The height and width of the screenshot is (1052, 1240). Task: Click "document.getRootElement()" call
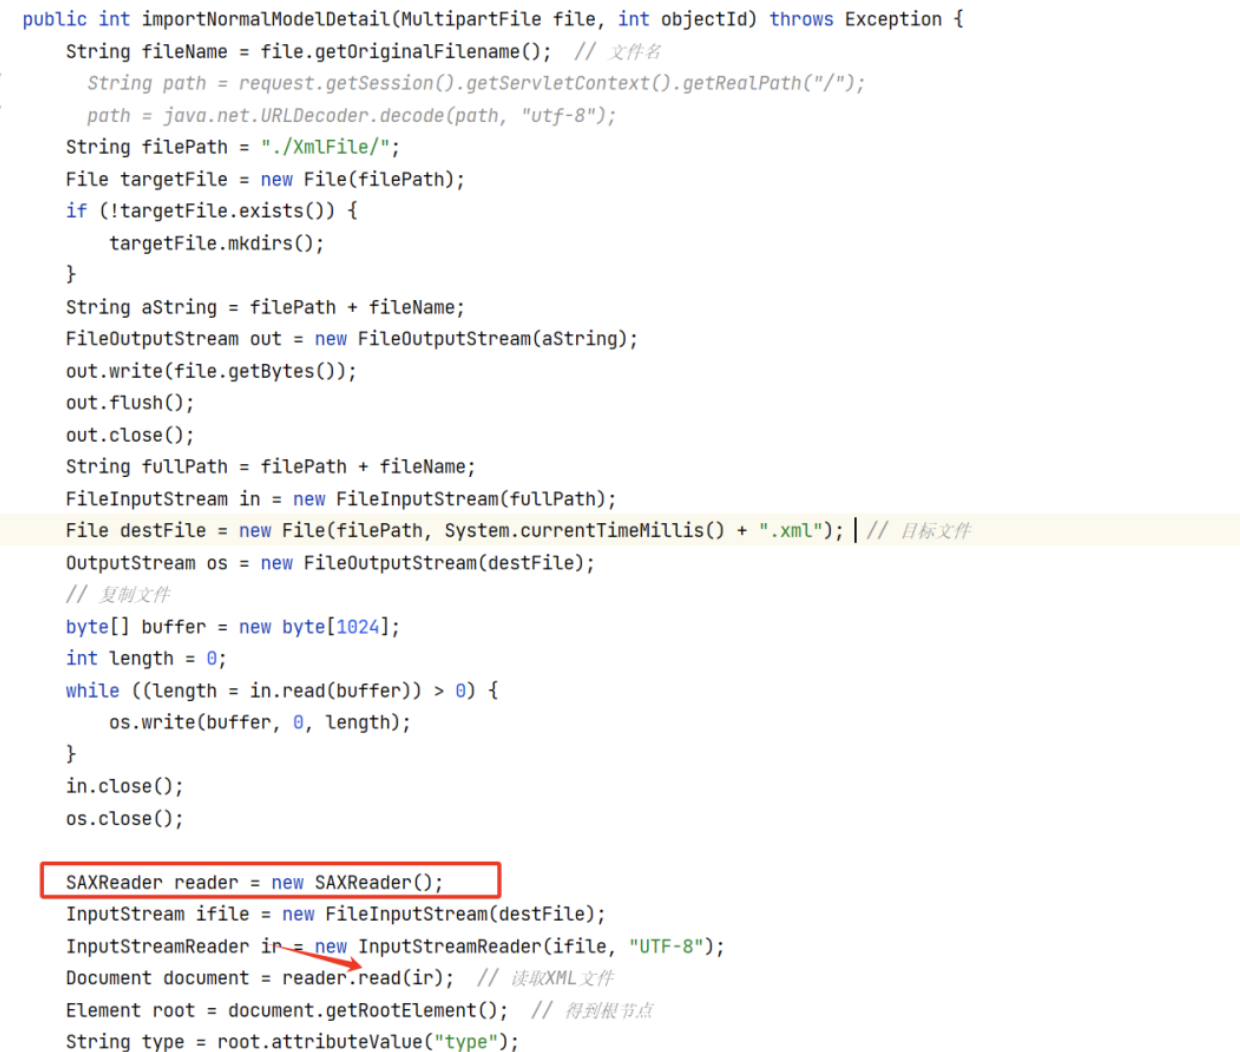tap(362, 1011)
